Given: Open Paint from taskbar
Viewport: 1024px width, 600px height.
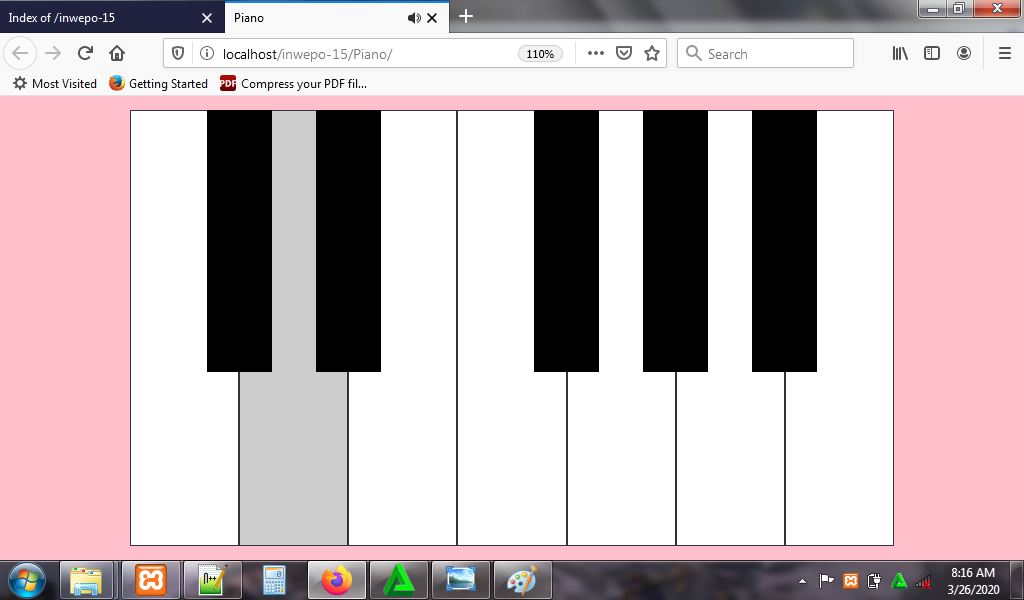Looking at the screenshot, I should click(522, 580).
